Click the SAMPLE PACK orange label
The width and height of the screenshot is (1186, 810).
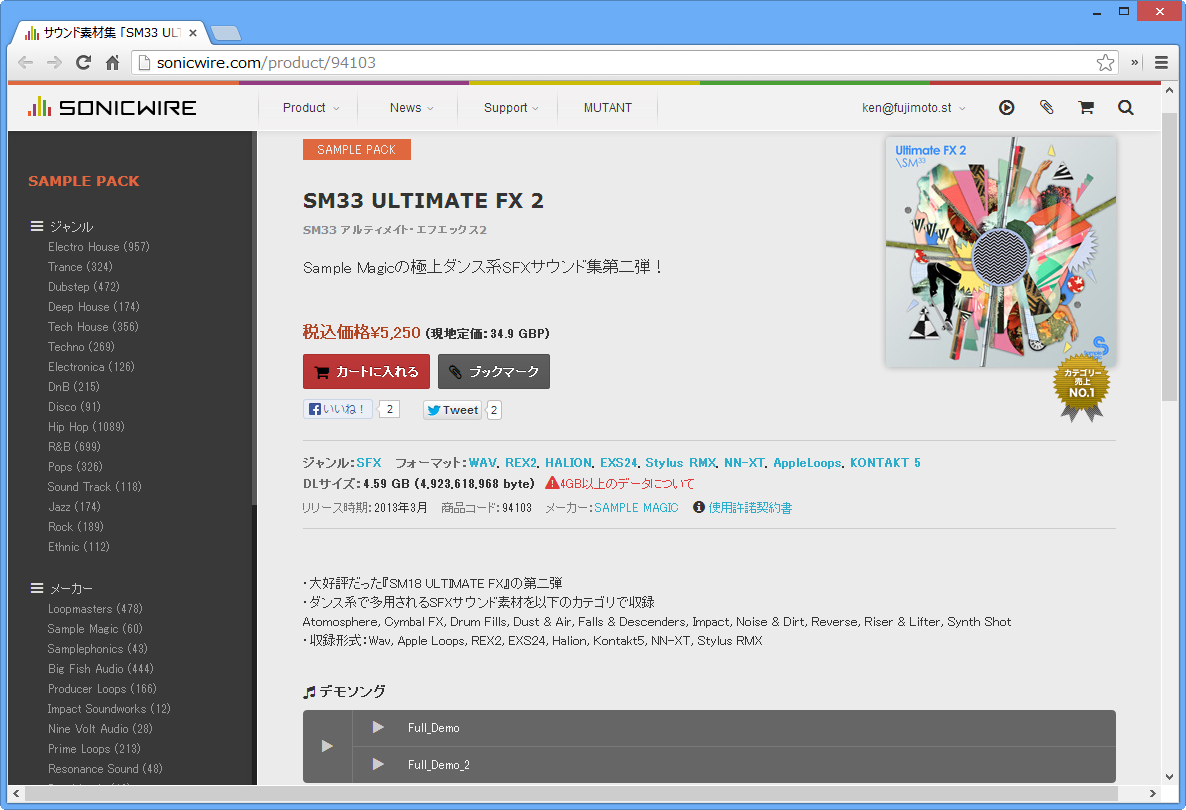pos(356,150)
